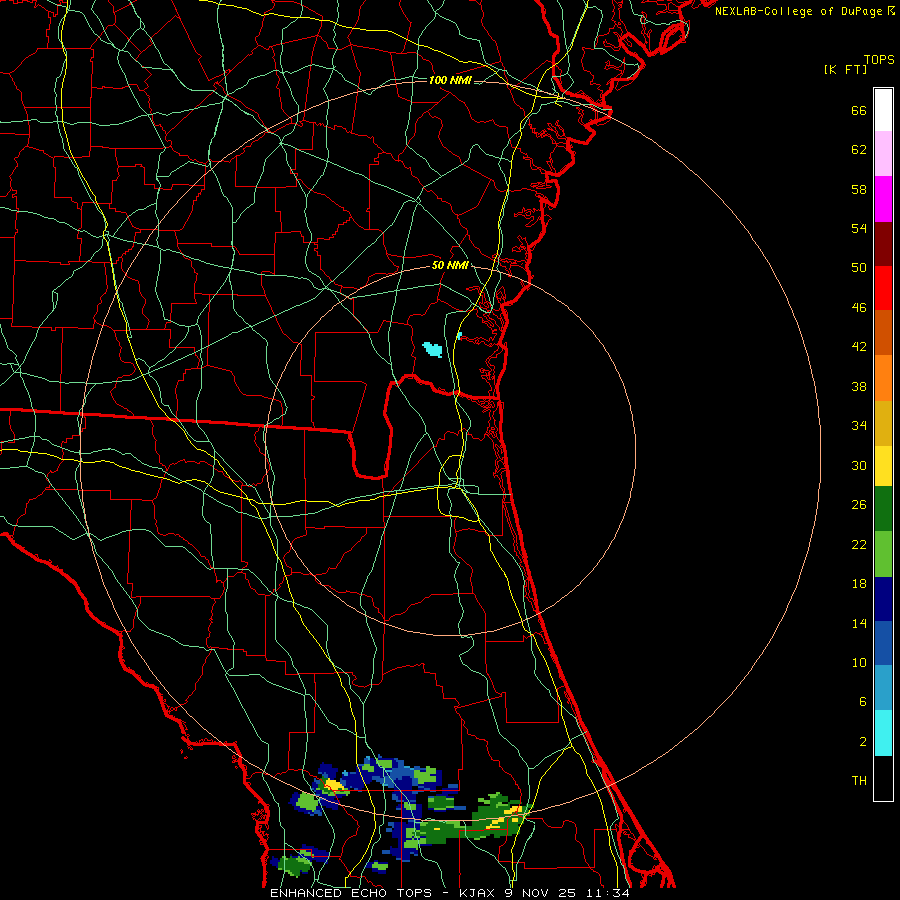Click the "50 NMI" range ring label
This screenshot has height=900, width=900.
tap(450, 265)
